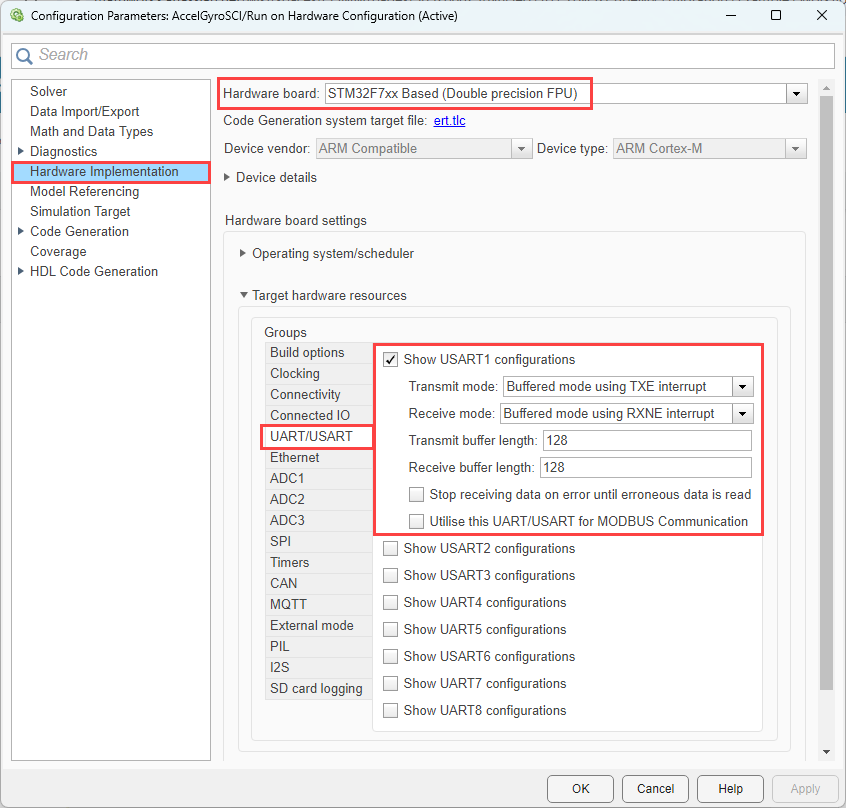Image resolution: width=846 pixels, height=808 pixels.
Task: Open the Receive mode dropdown
Action: click(742, 413)
